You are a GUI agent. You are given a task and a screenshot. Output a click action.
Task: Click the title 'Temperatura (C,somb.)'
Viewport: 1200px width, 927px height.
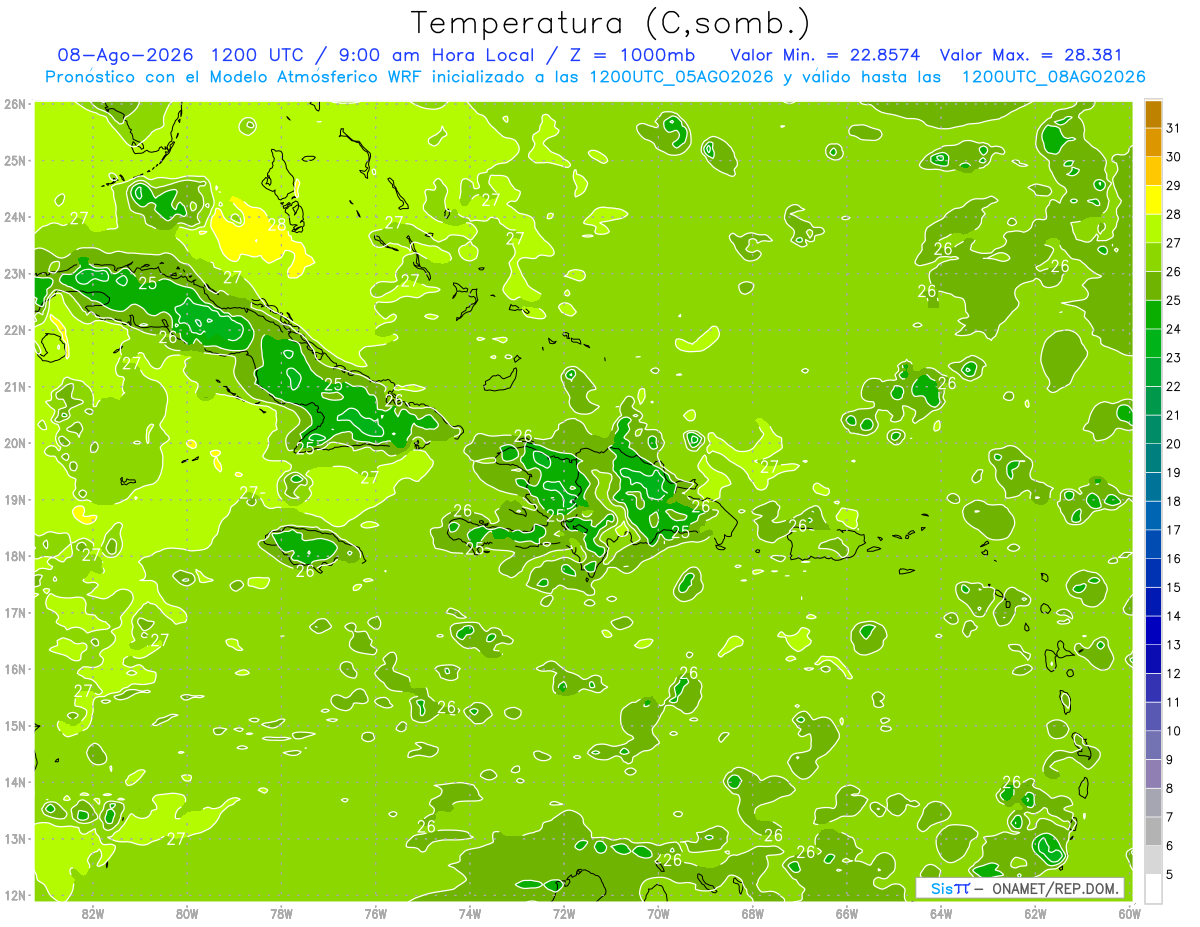tap(610, 23)
